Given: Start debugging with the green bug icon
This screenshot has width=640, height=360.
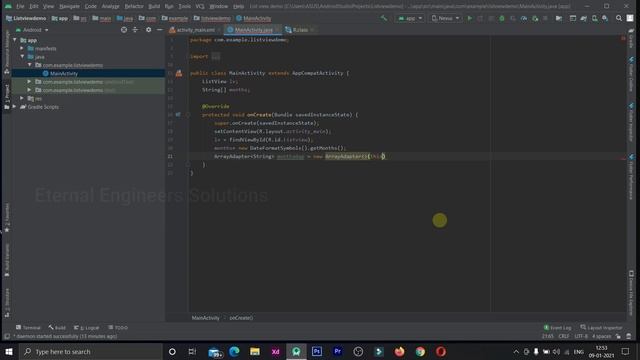Looking at the screenshot, I should coord(502,18).
